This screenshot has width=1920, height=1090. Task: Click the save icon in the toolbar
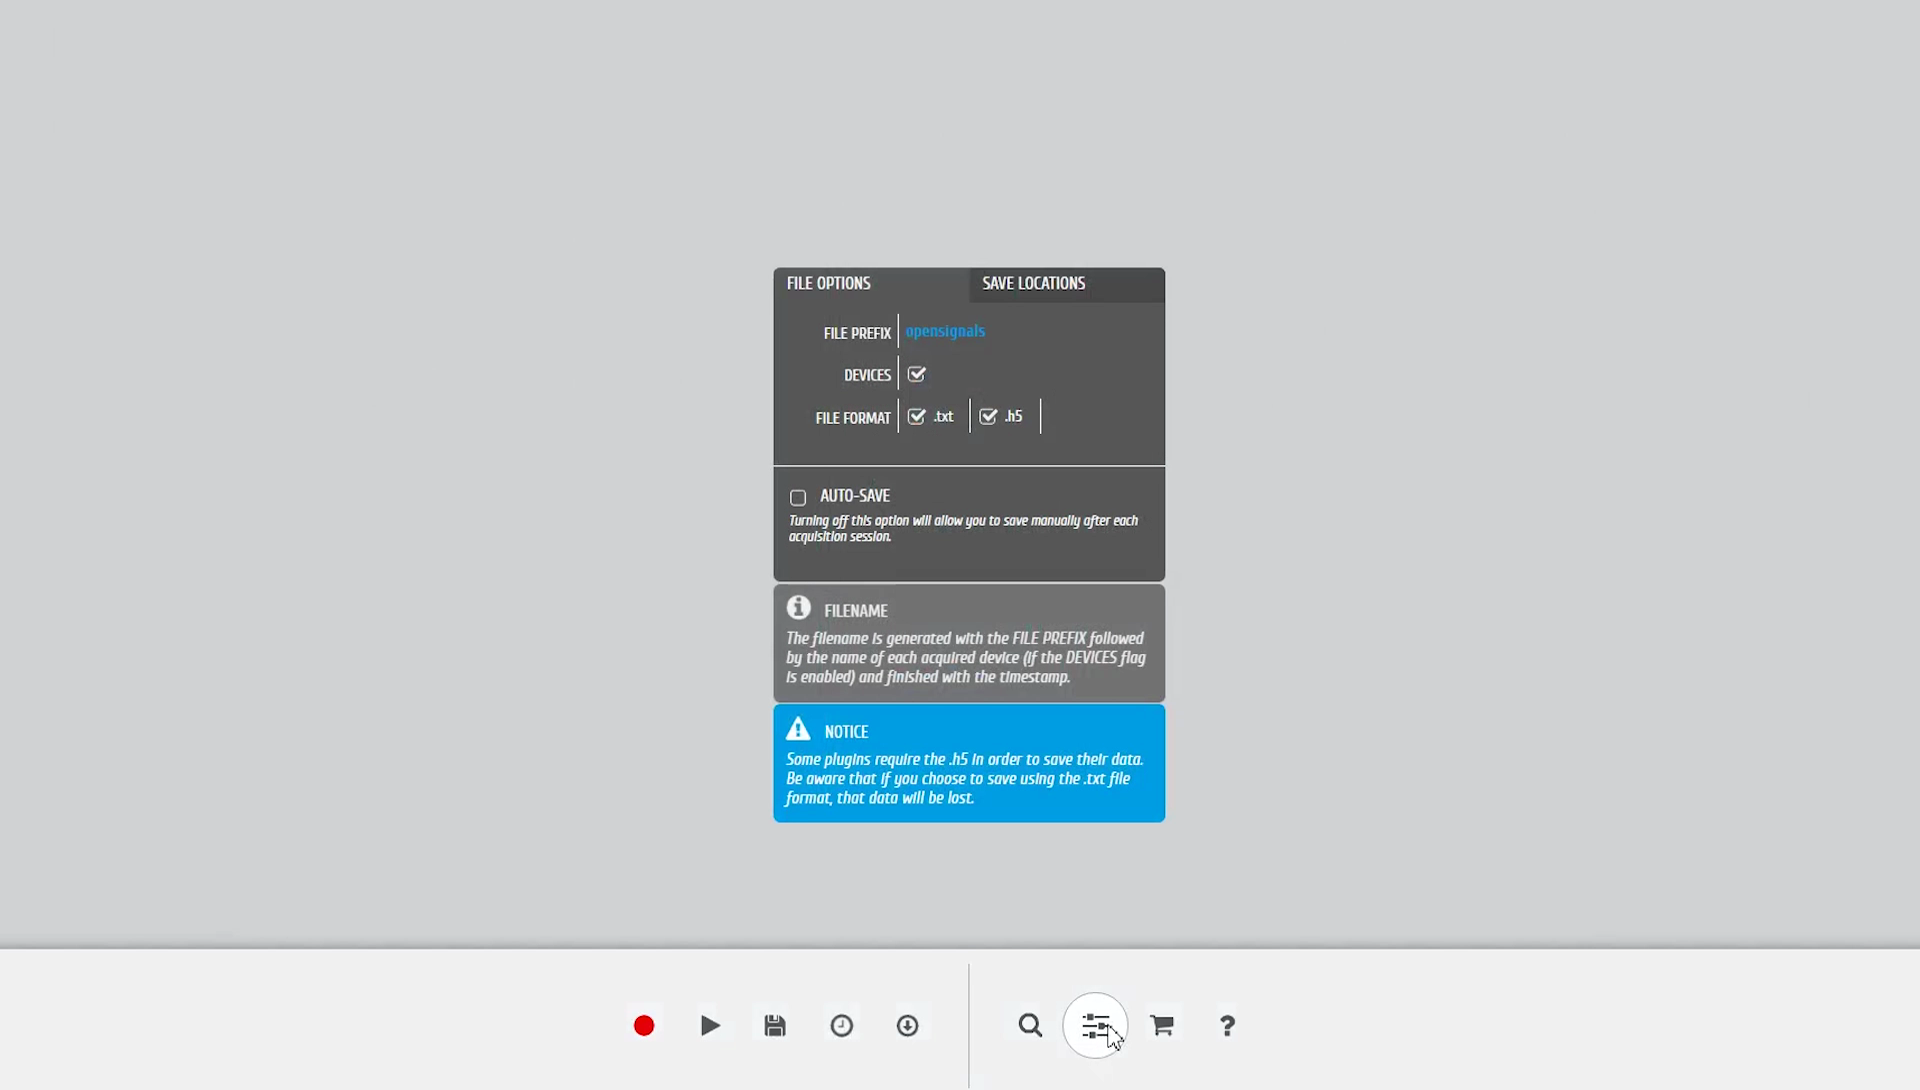tap(774, 1025)
